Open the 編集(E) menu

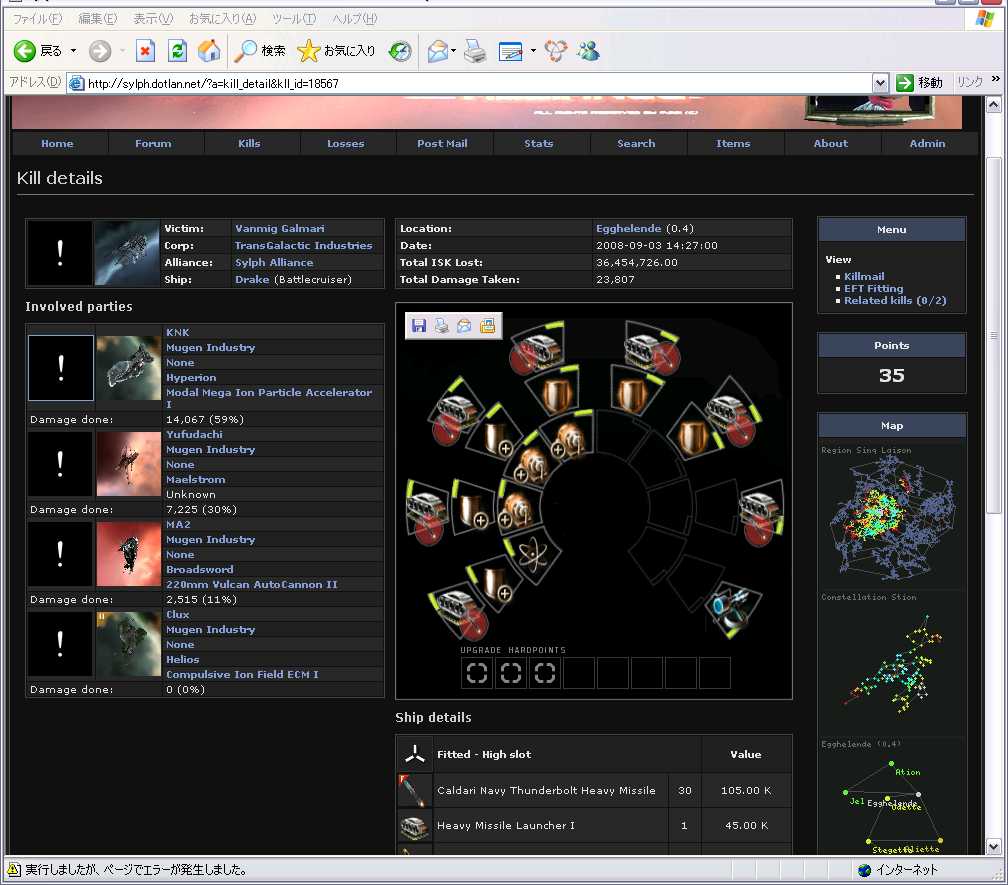tap(98, 19)
